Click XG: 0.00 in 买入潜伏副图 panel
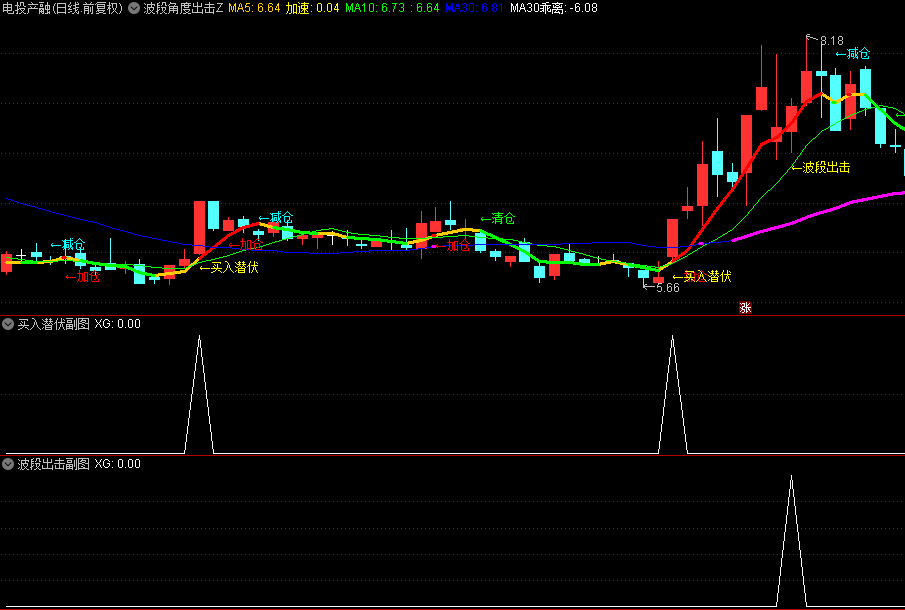Image resolution: width=905 pixels, height=610 pixels. tap(117, 324)
